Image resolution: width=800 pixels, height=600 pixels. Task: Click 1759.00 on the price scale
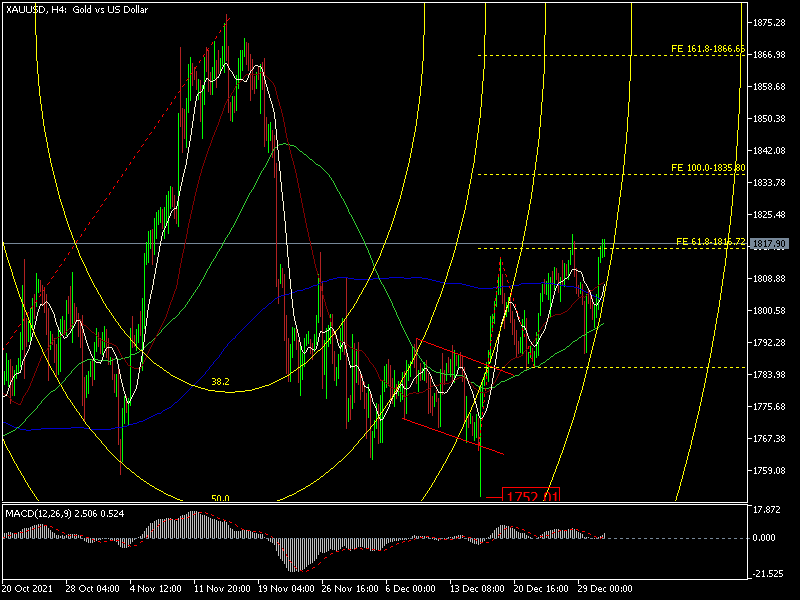click(x=771, y=470)
